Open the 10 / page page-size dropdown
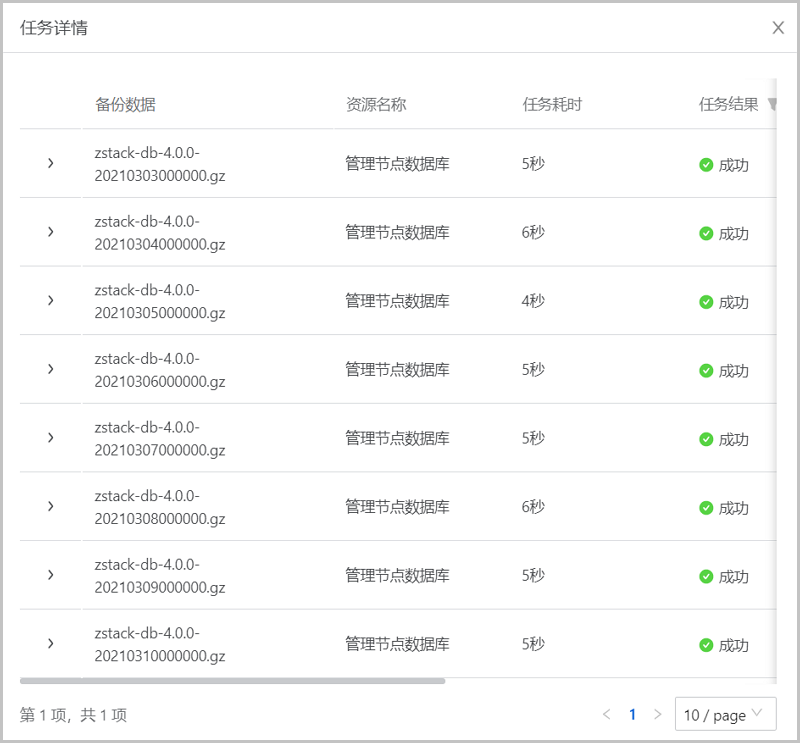 point(726,715)
